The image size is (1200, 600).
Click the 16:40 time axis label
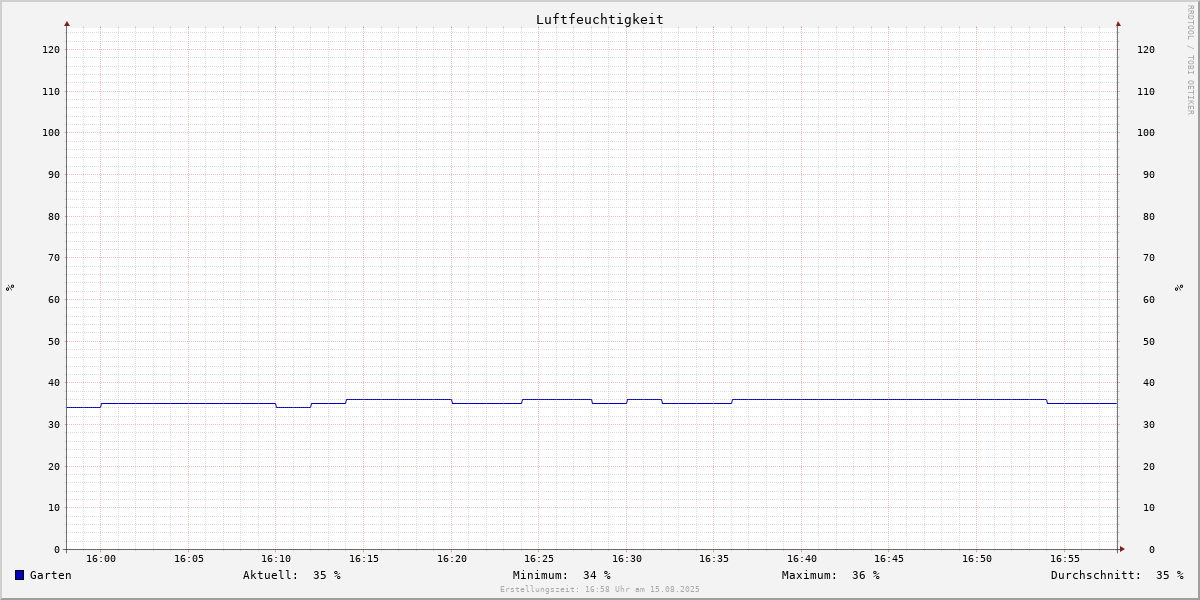802,559
